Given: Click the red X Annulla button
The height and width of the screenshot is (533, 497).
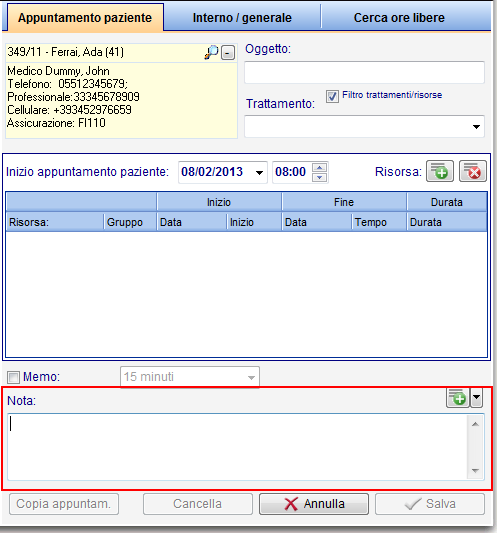Looking at the screenshot, I should [314, 504].
